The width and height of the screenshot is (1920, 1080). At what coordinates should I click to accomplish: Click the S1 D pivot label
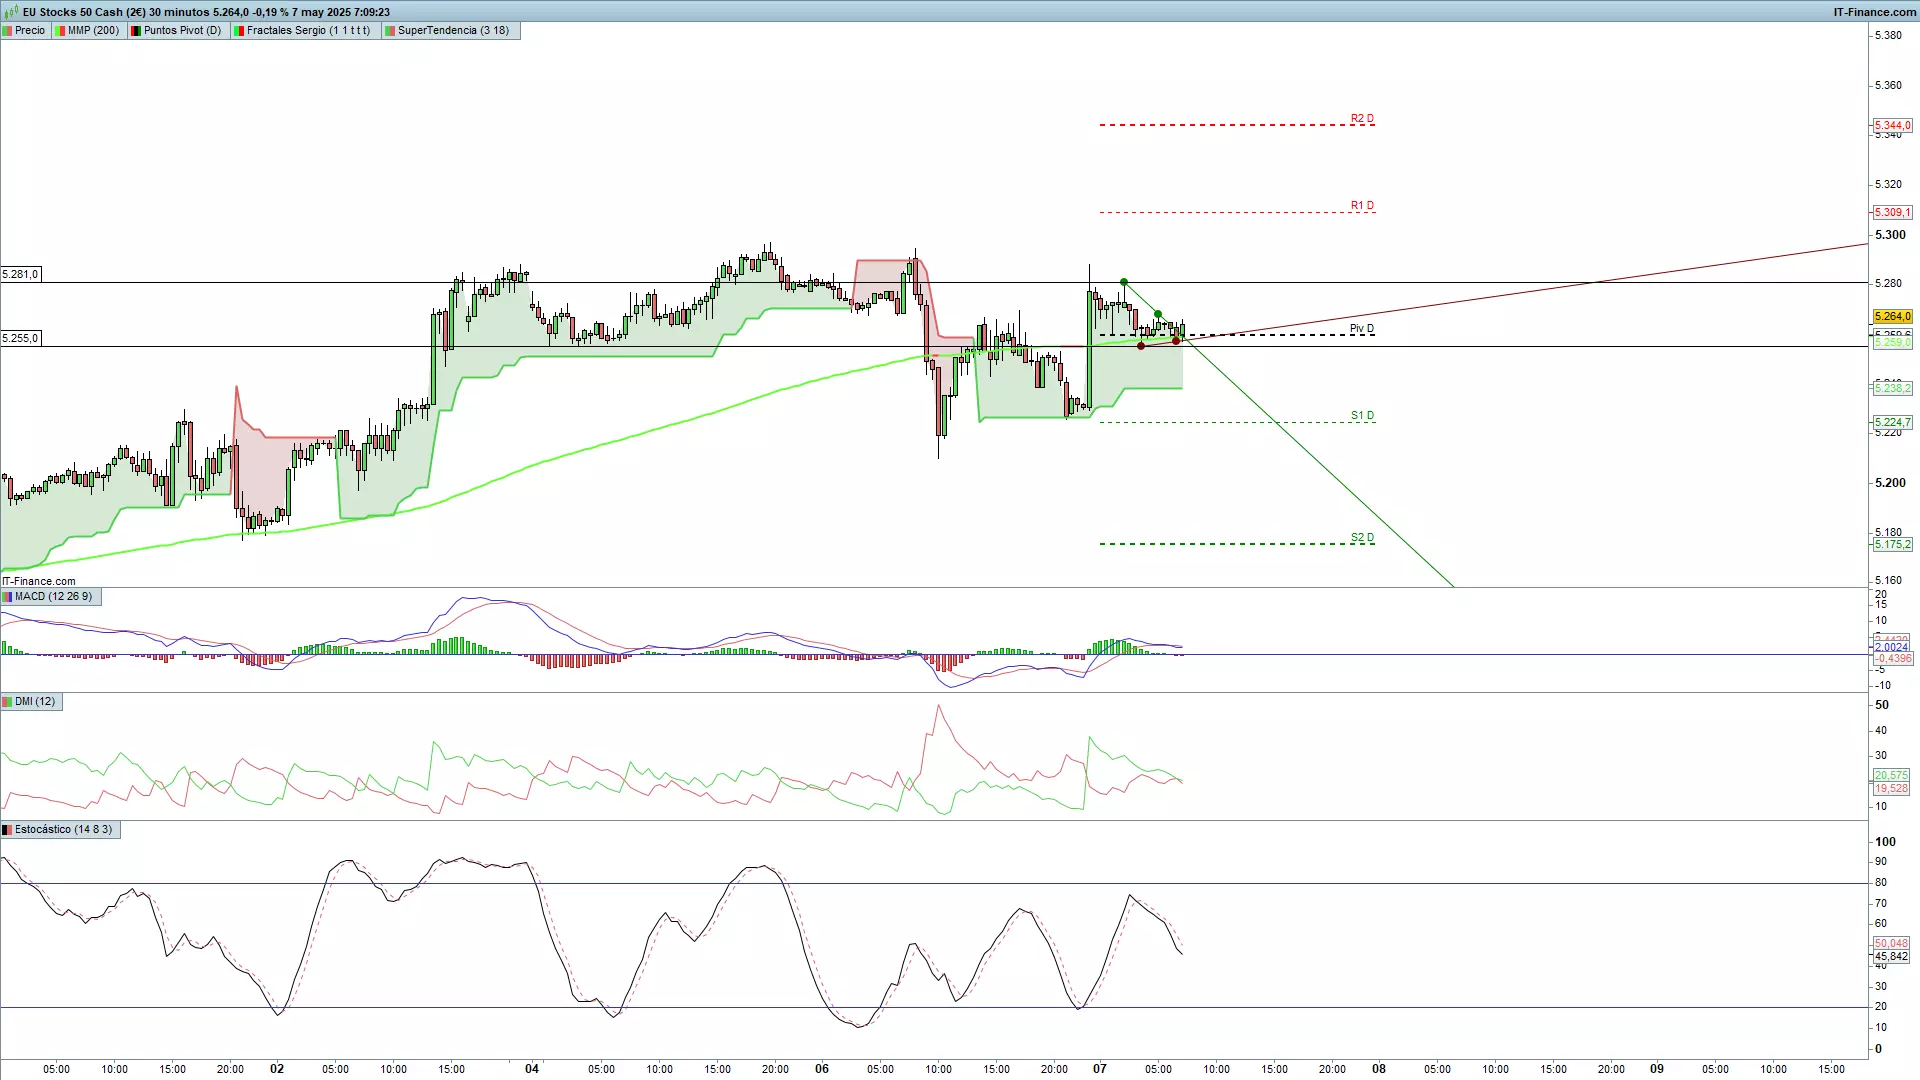[x=1362, y=415]
